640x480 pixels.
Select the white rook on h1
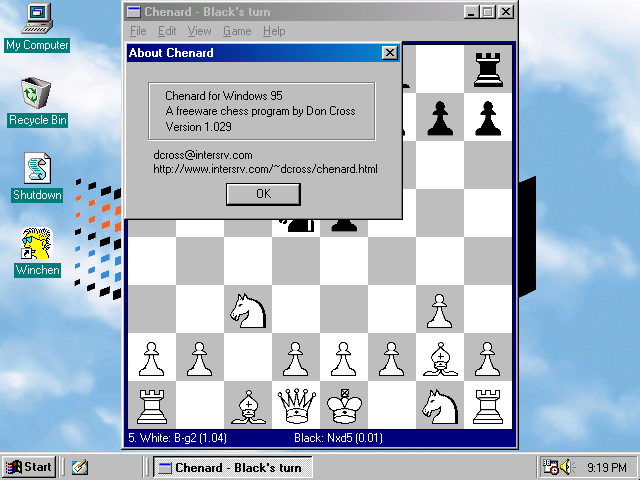point(488,407)
